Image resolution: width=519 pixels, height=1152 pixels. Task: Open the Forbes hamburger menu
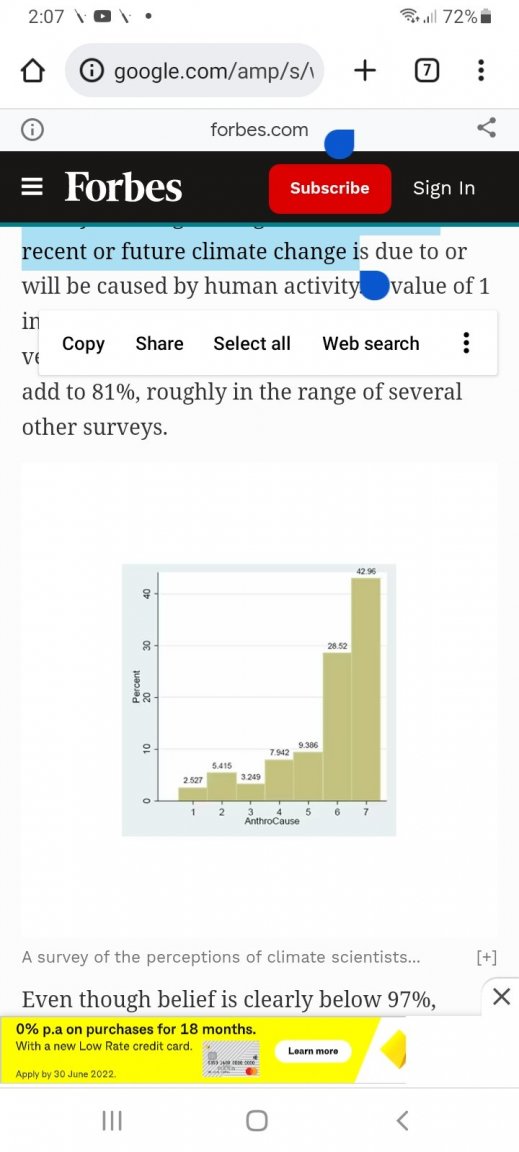[x=32, y=188]
